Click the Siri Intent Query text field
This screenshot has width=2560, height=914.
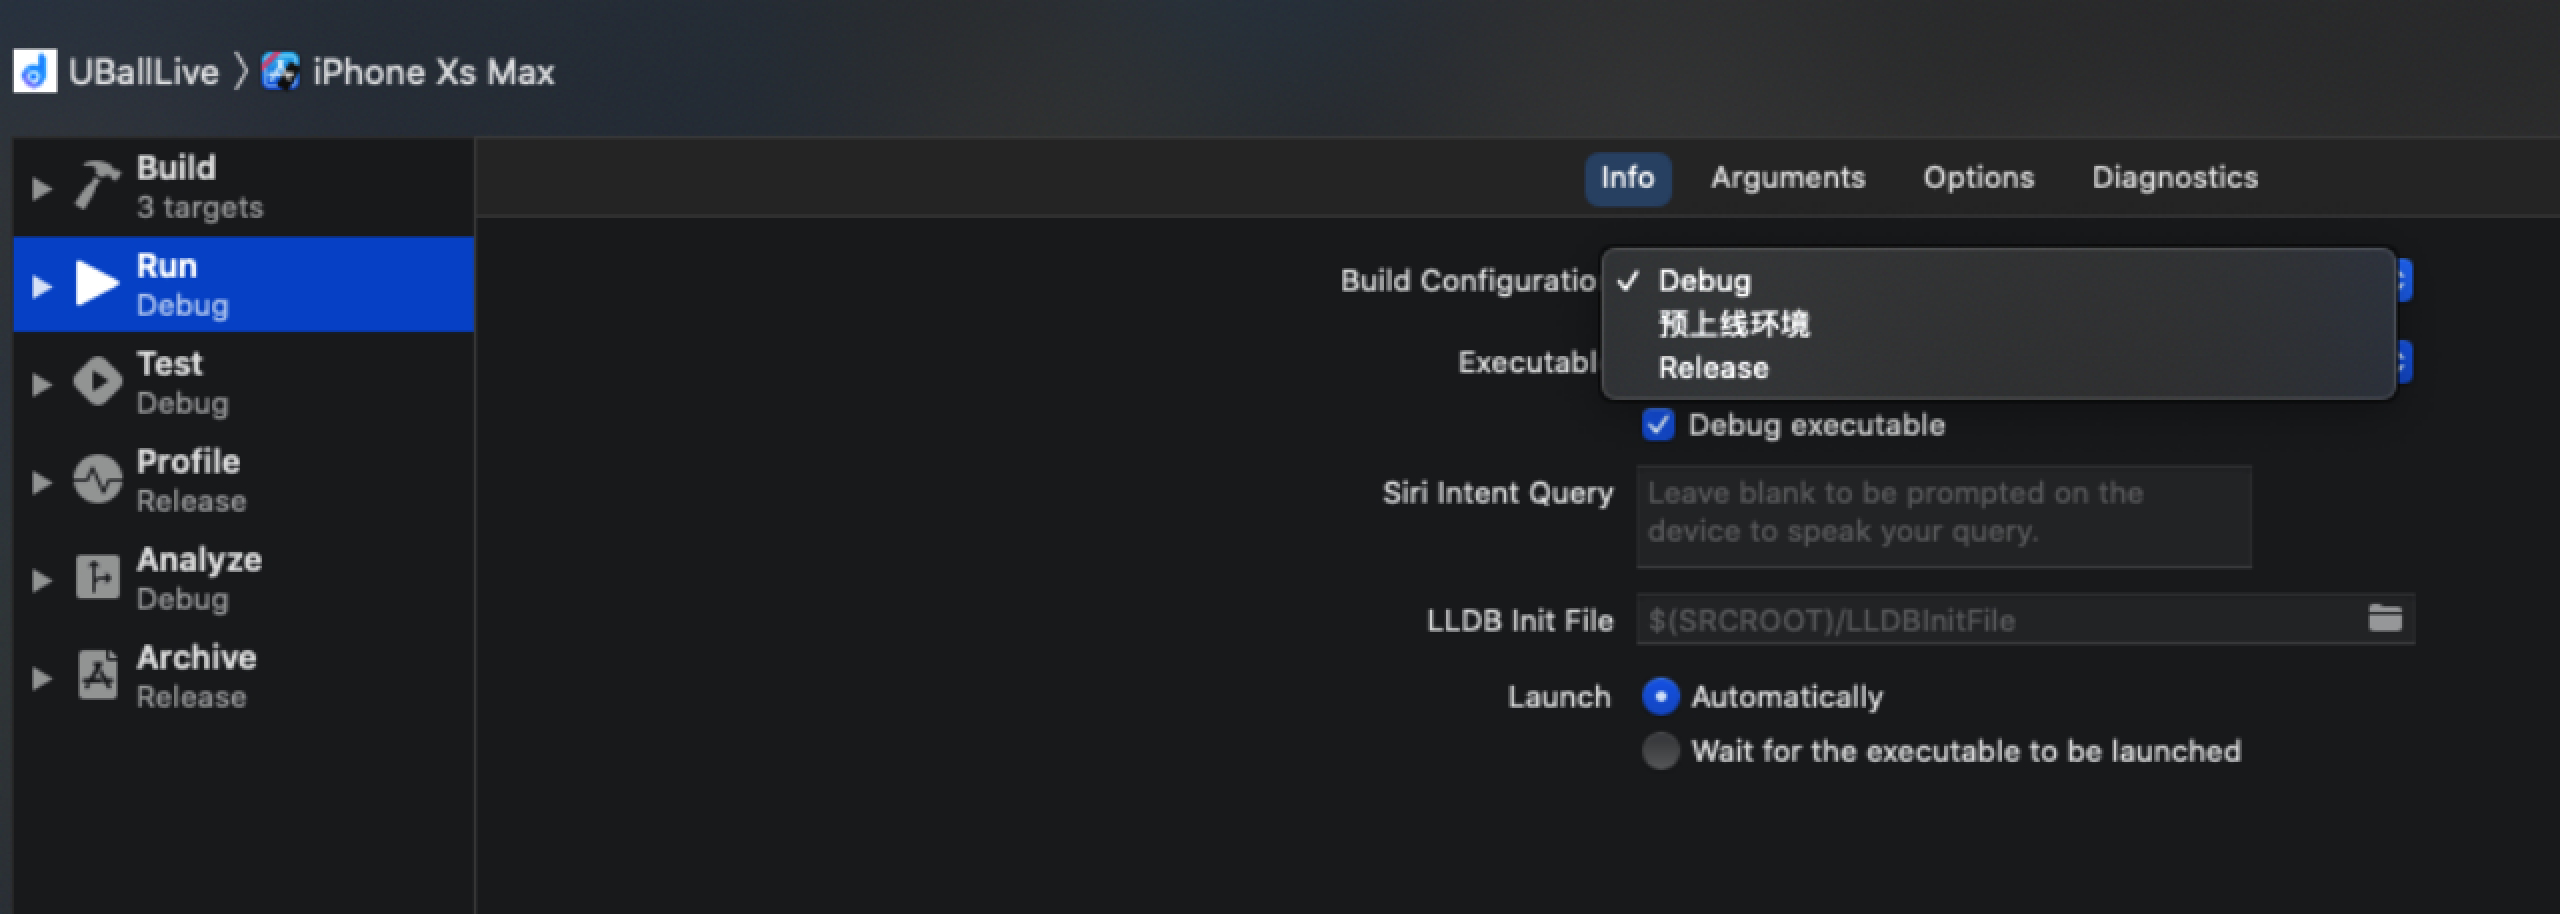pyautogui.click(x=1944, y=516)
